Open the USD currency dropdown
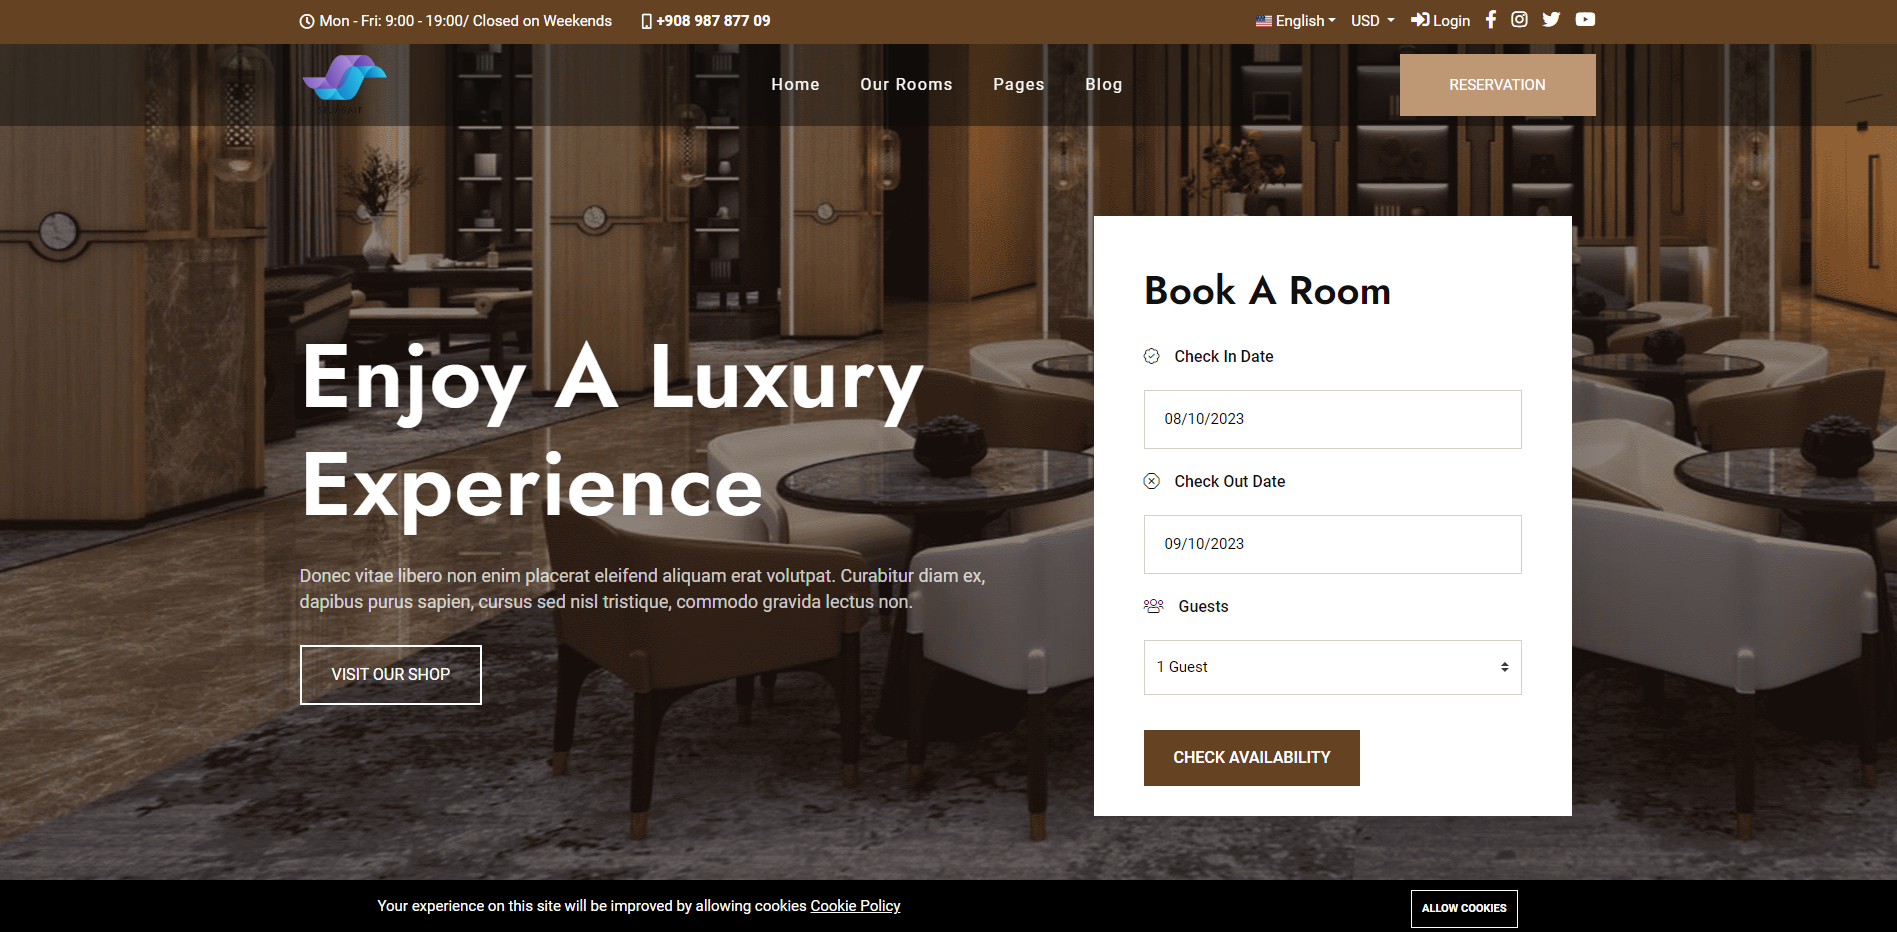The height and width of the screenshot is (932, 1897). (x=1372, y=20)
